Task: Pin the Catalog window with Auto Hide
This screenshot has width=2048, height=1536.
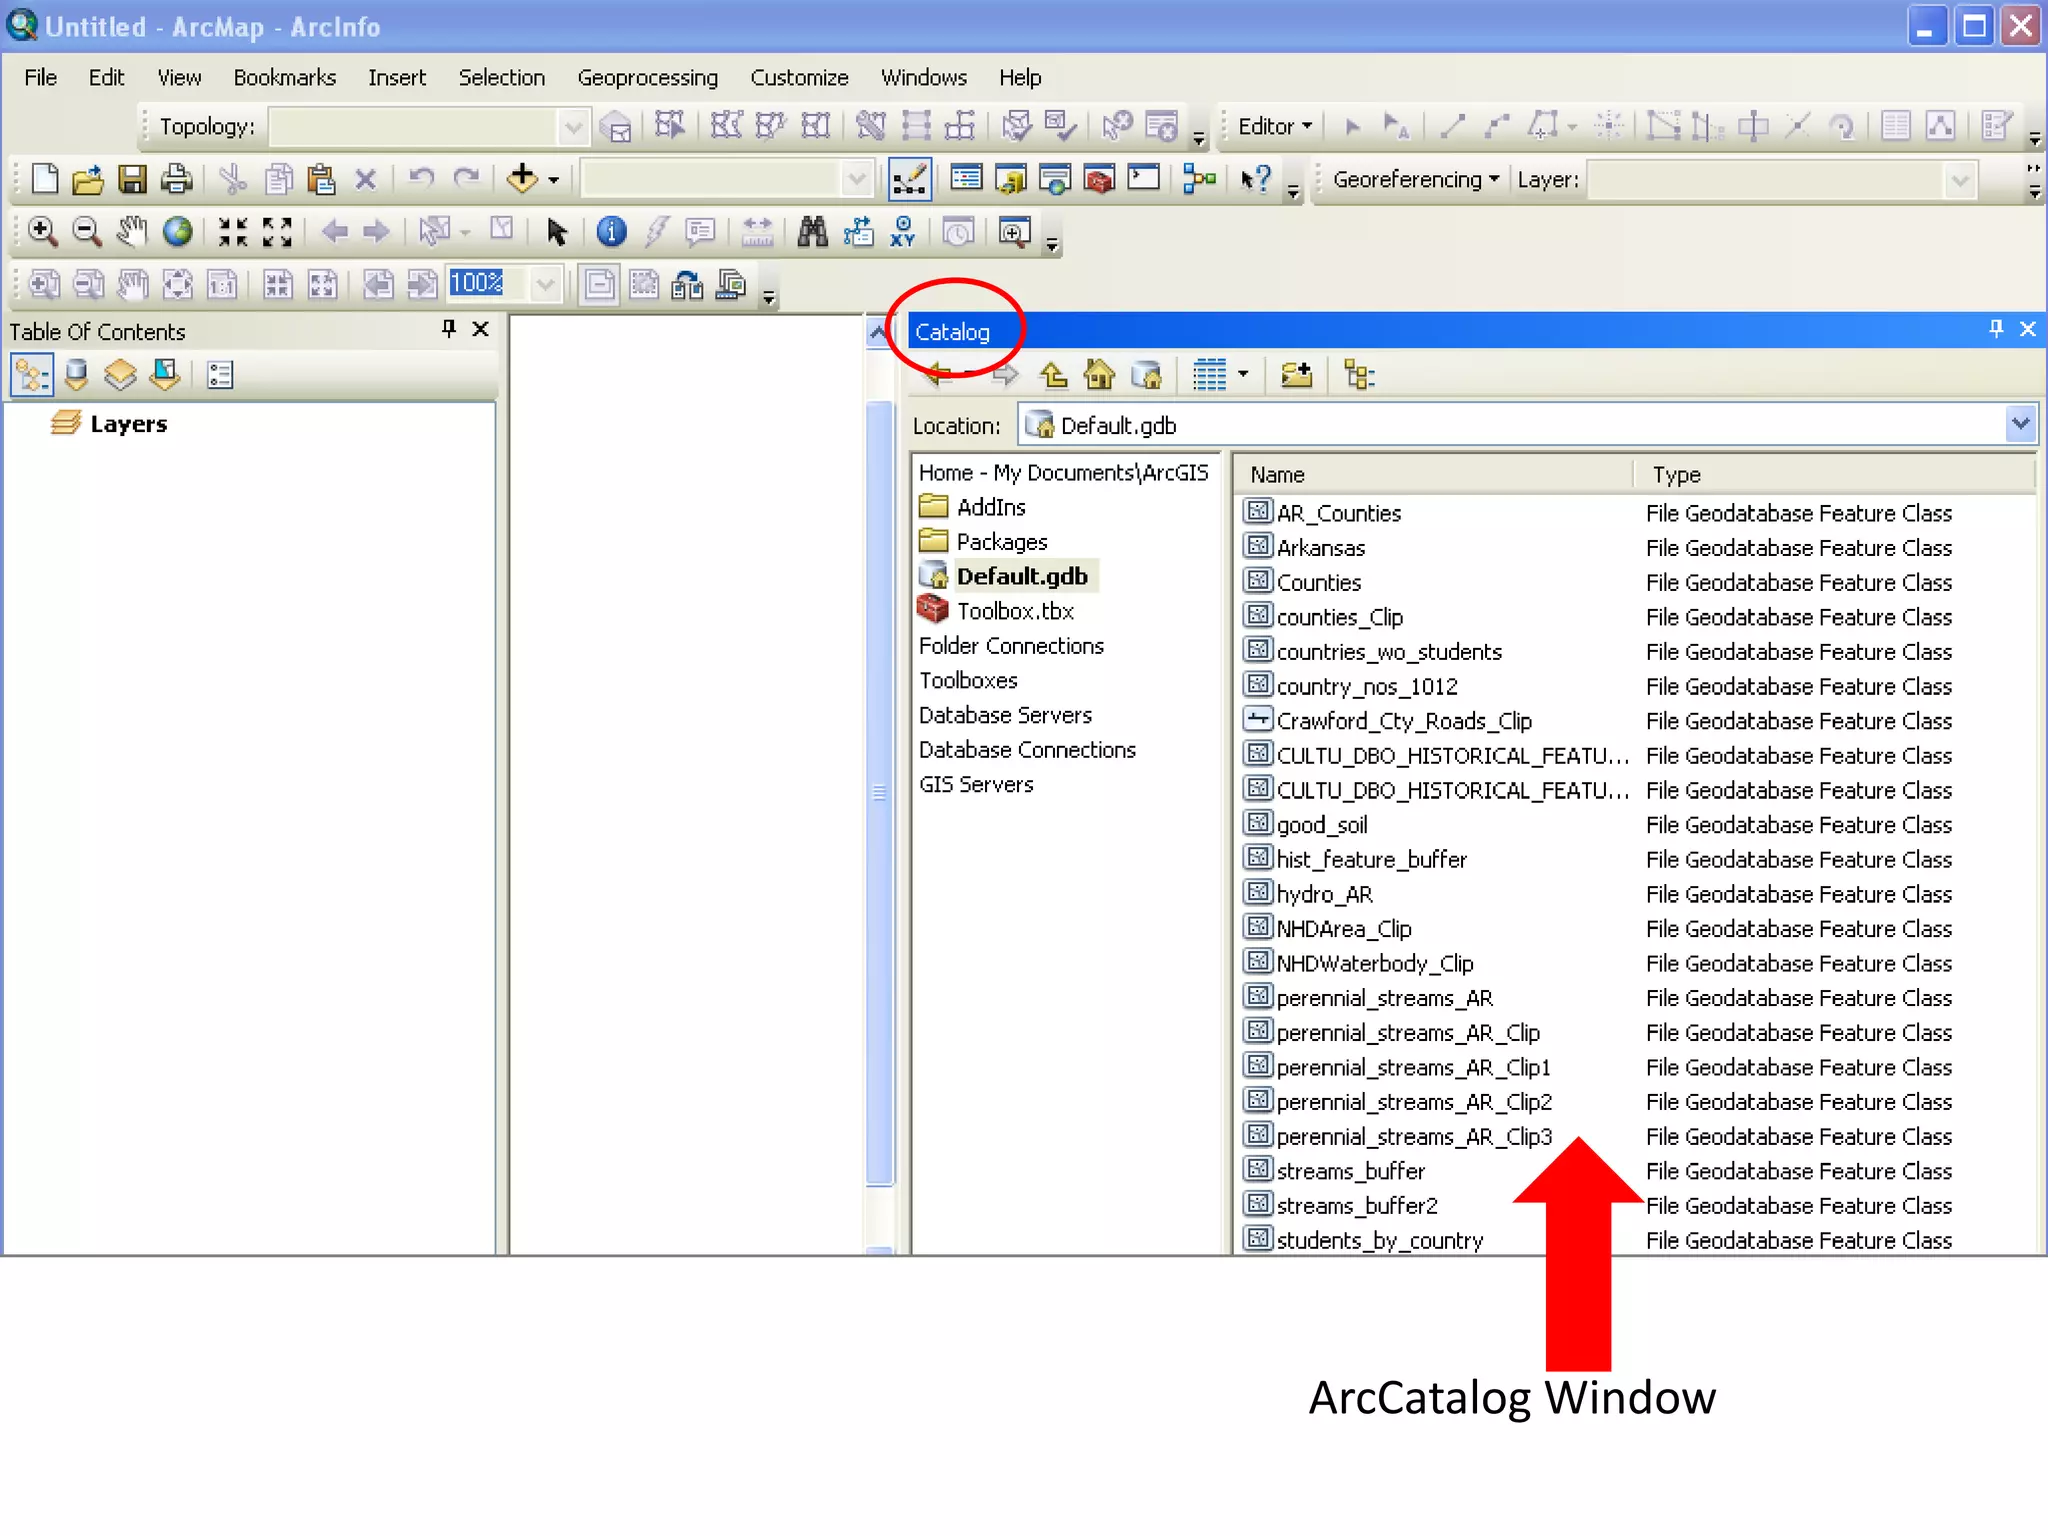Action: pyautogui.click(x=1996, y=329)
